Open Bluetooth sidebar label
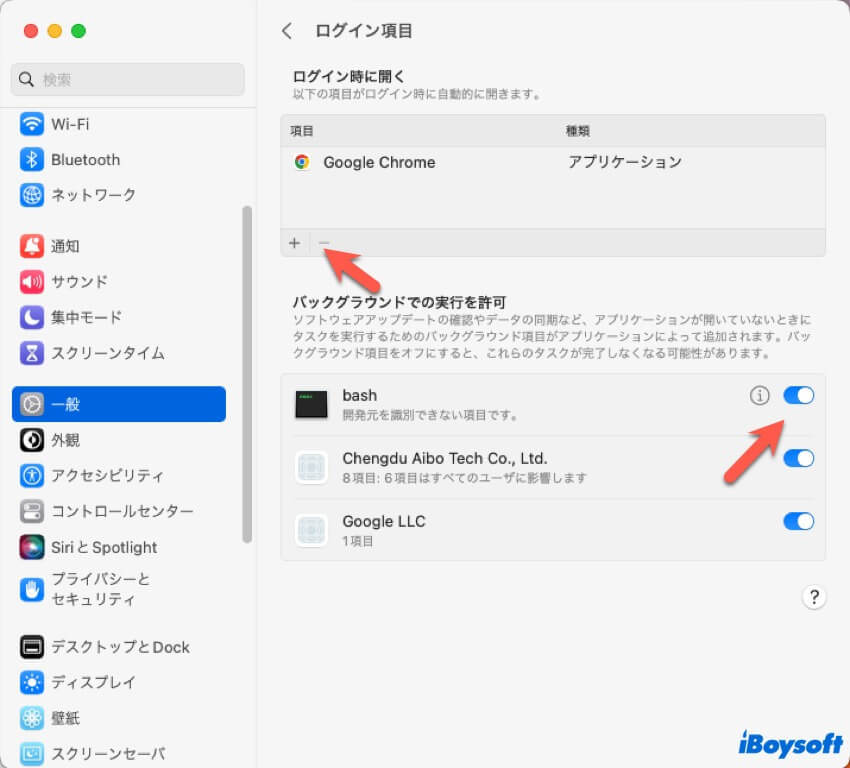This screenshot has width=850, height=768. pos(86,160)
